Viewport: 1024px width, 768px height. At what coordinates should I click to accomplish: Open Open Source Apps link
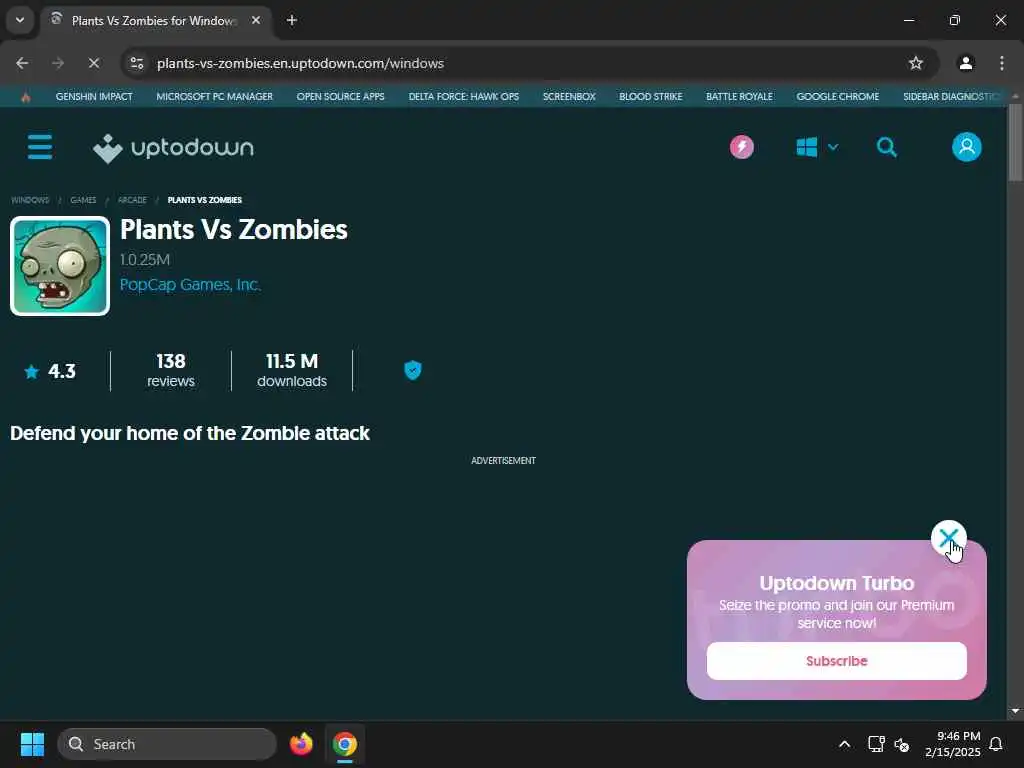340,97
